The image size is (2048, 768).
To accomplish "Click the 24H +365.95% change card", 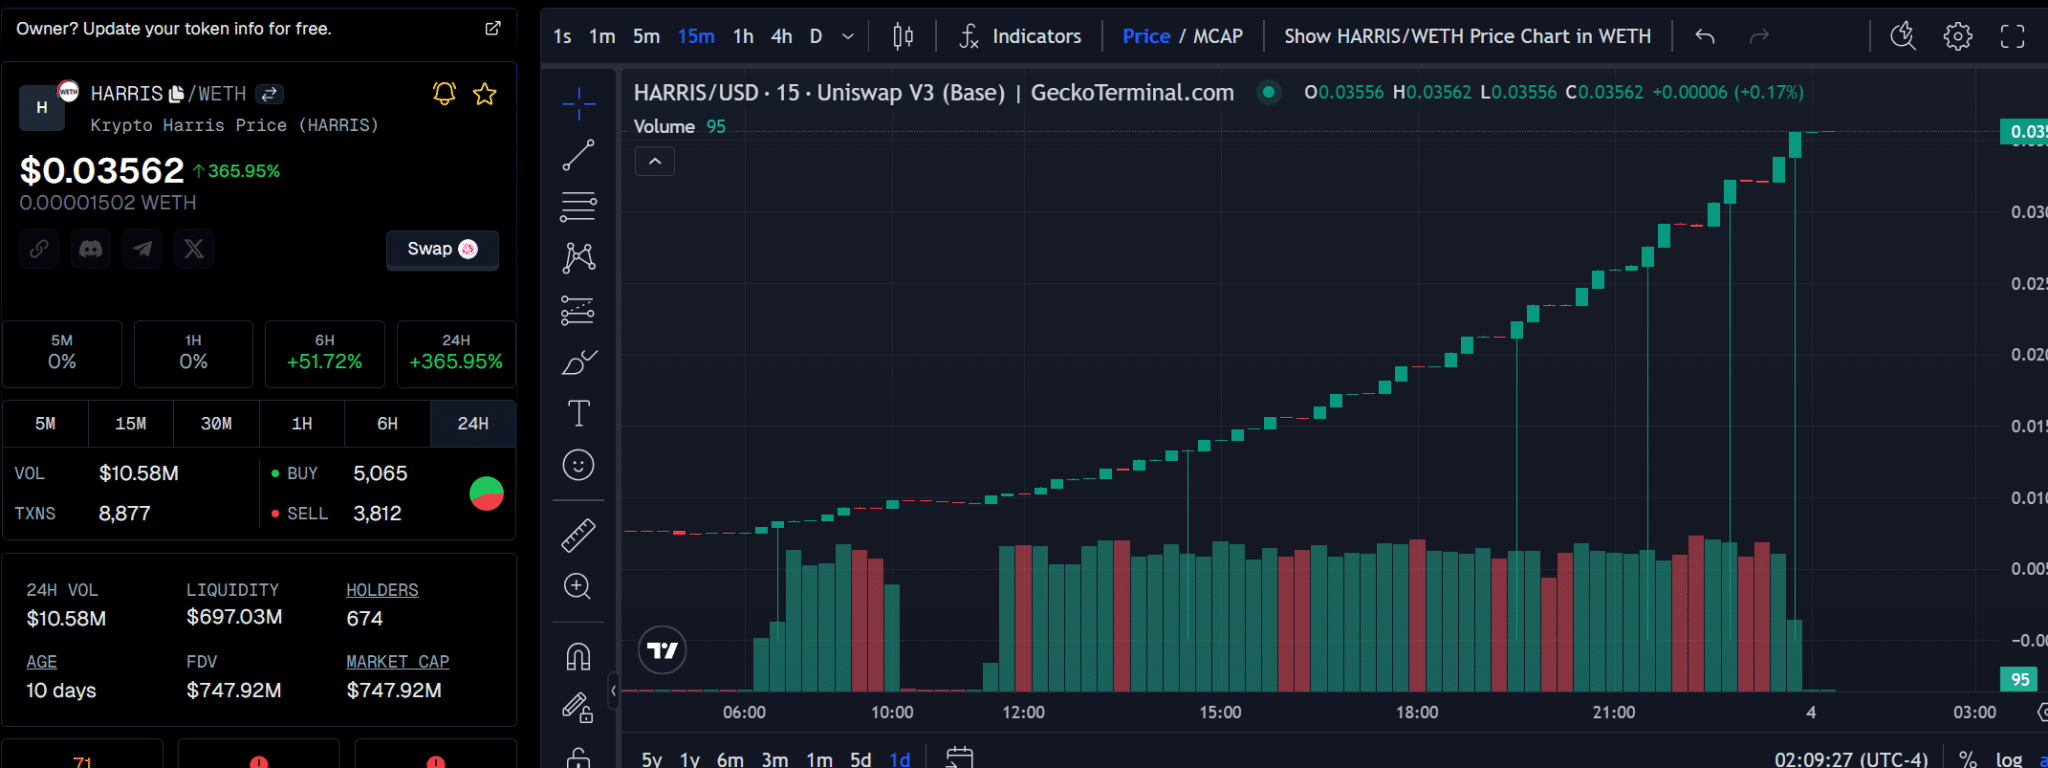I will tap(456, 354).
